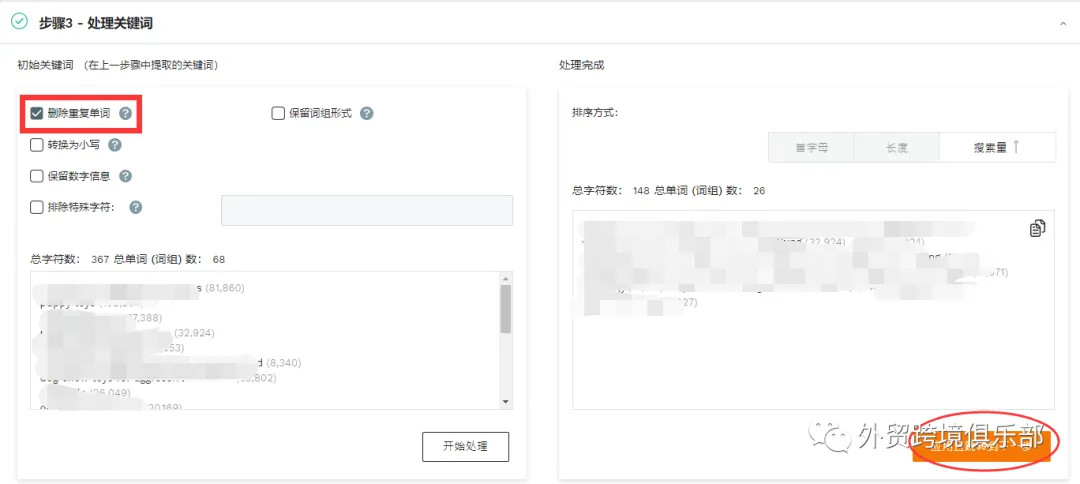Tick the 转换为小写 checkbox
Viewport: 1080px width, 484px height.
coord(37,145)
